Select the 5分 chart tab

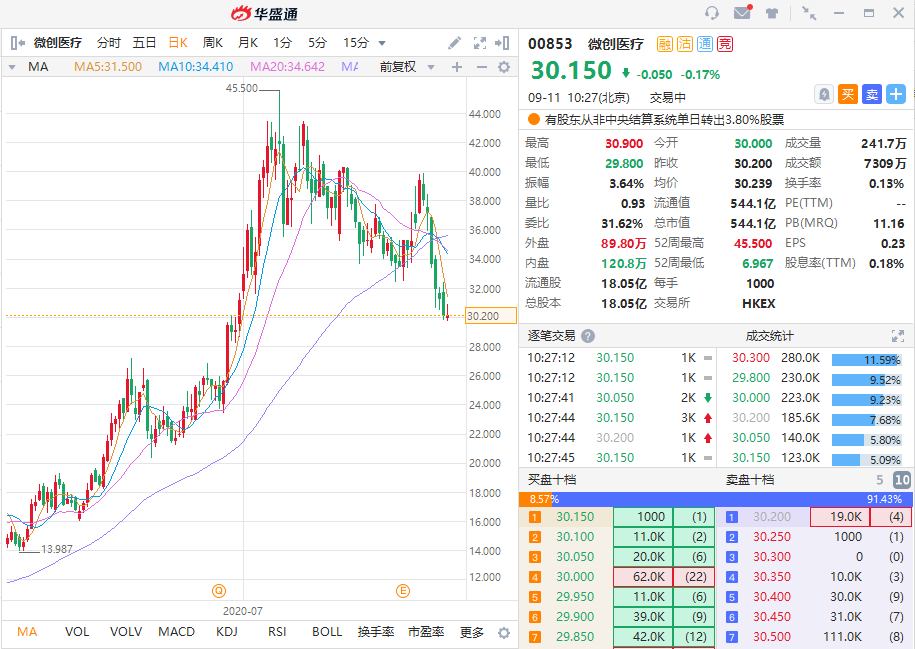click(317, 43)
